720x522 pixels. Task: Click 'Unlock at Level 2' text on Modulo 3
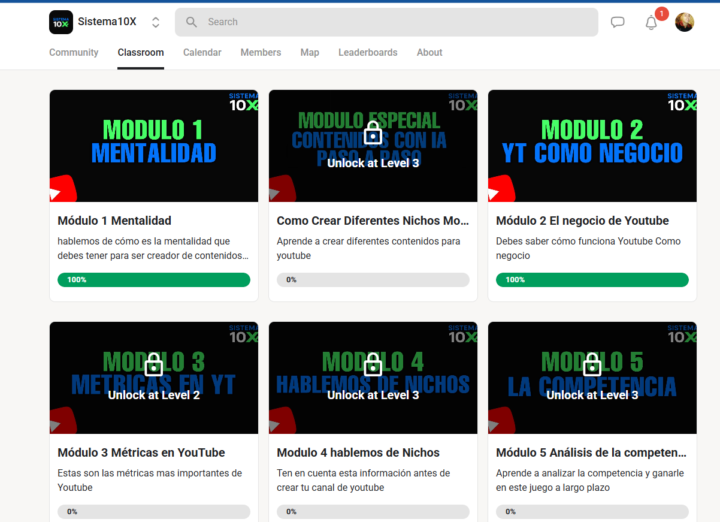(154, 395)
